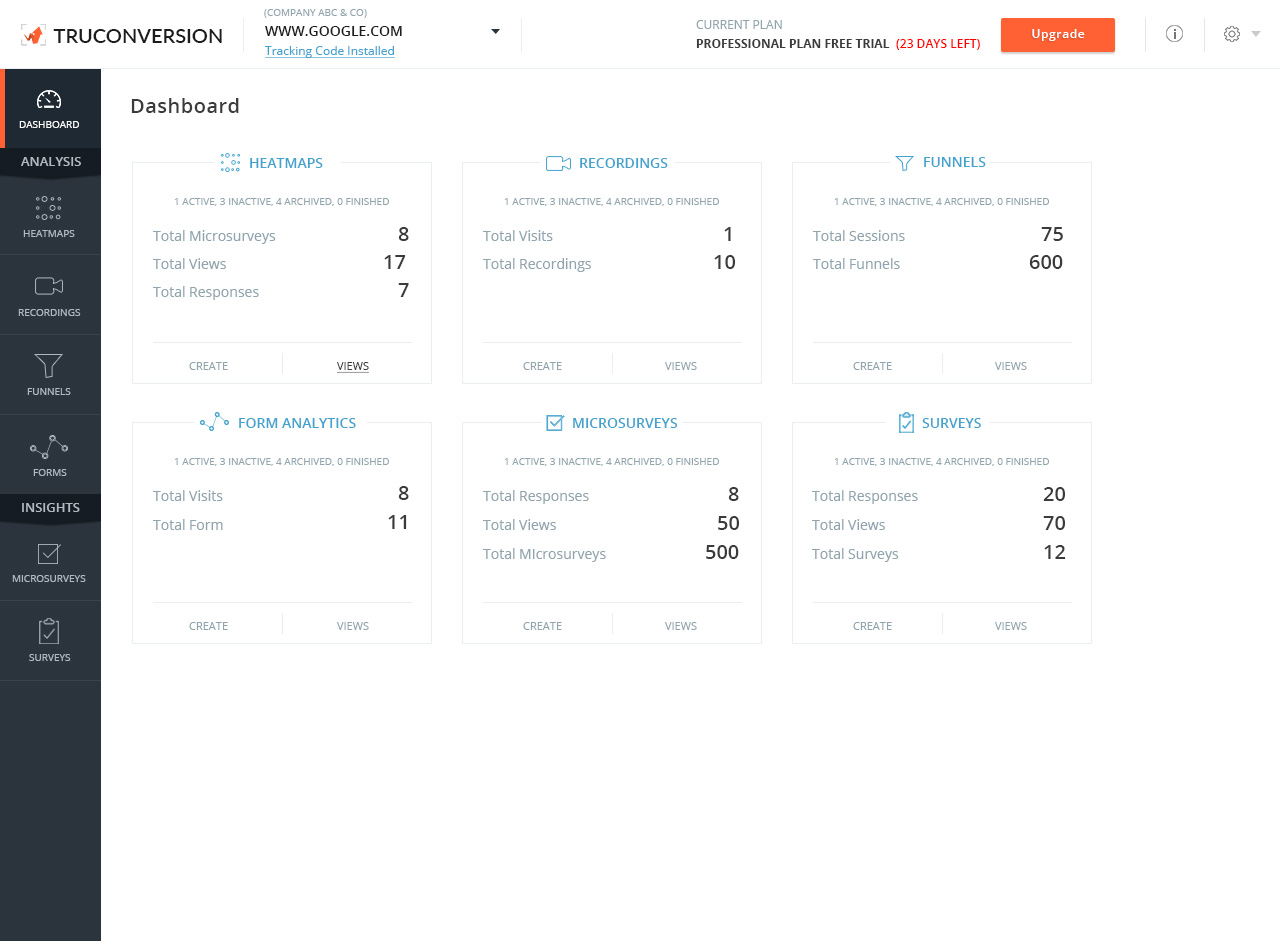Viewport: 1280px width, 941px height.
Task: Click the Recordings camera icon in sidebar
Action: pyautogui.click(x=49, y=286)
